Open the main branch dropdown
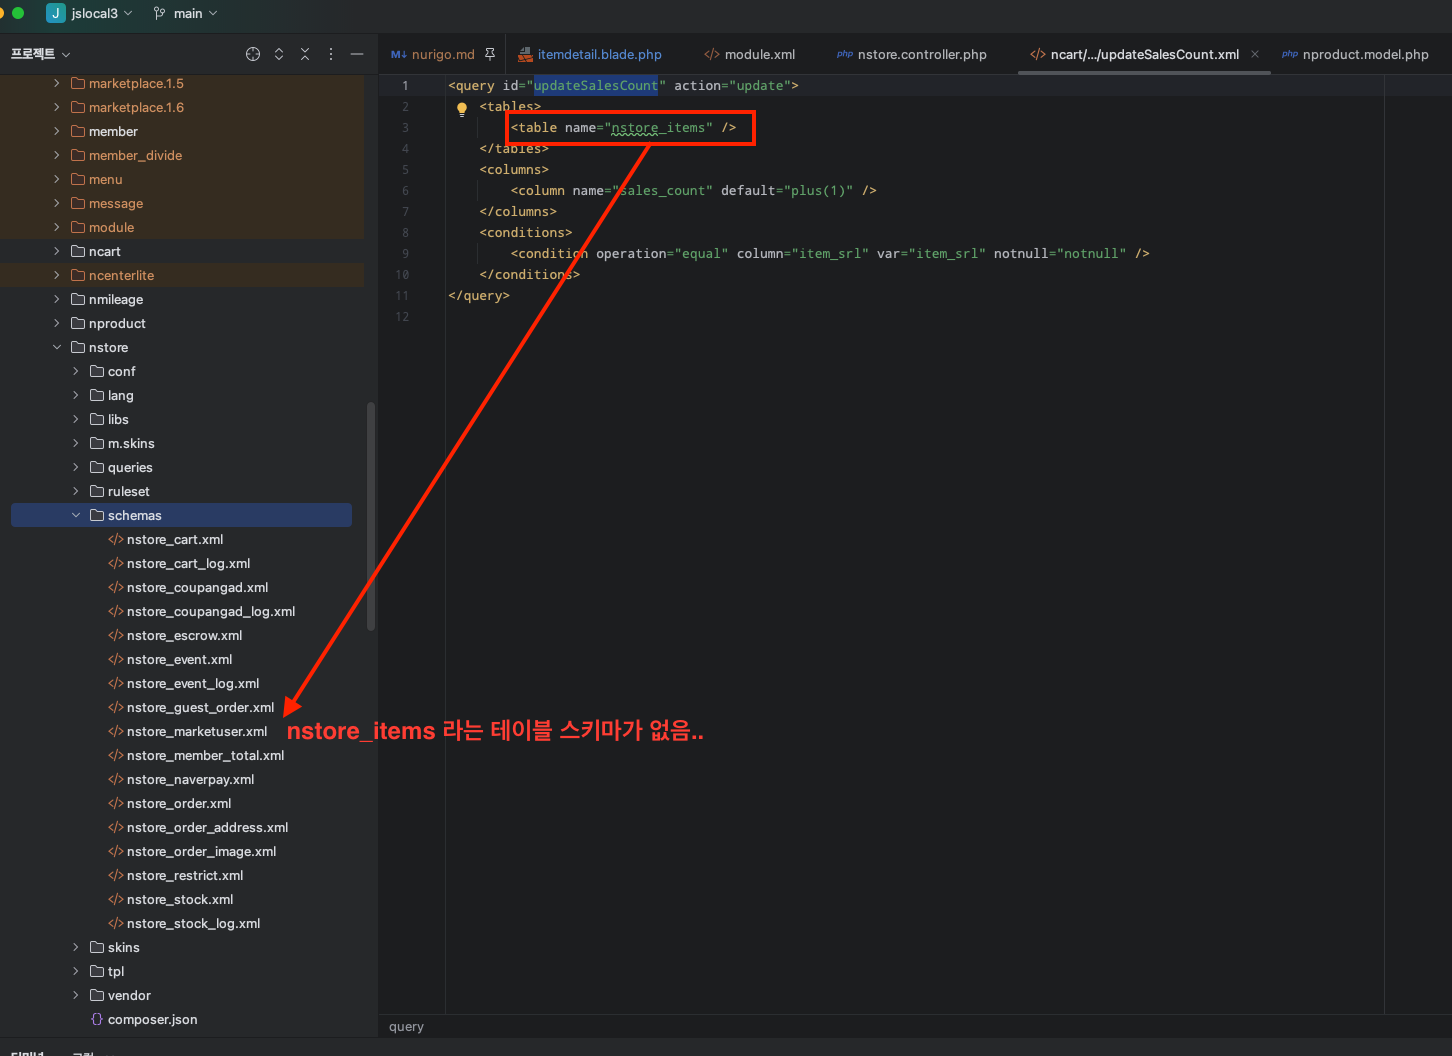The height and width of the screenshot is (1056, 1452). tap(186, 13)
